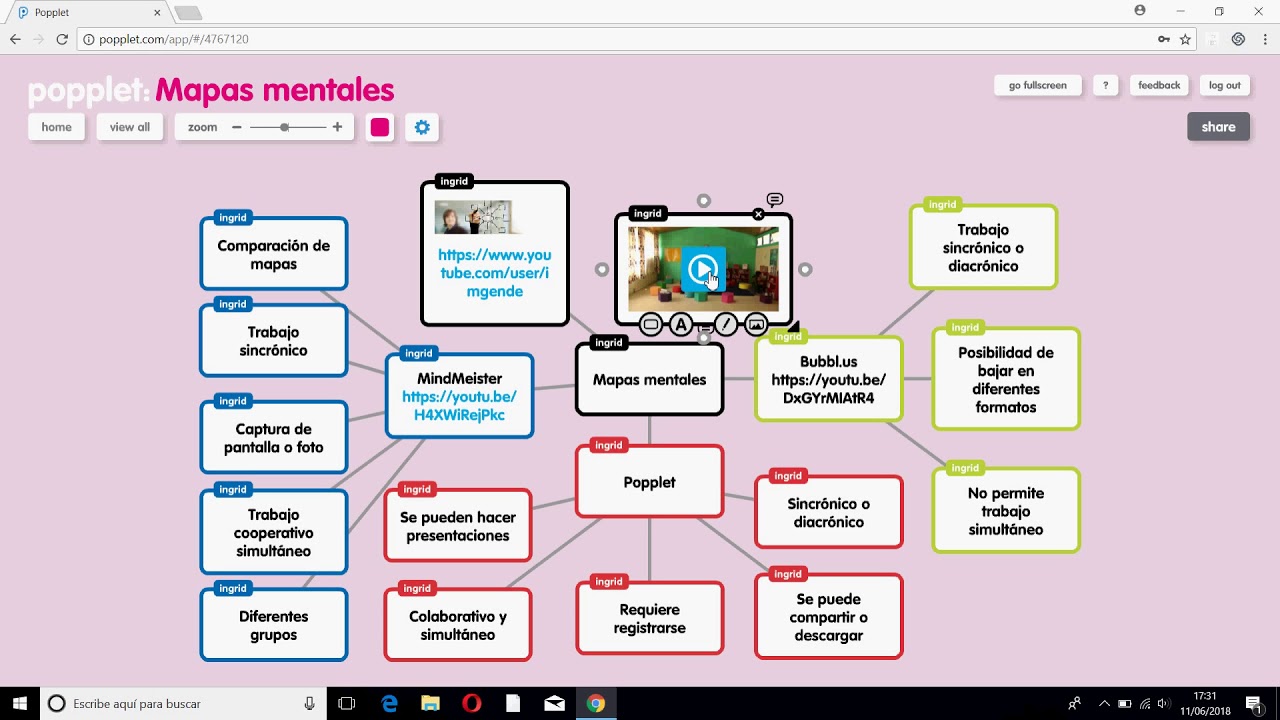1280x720 pixels.
Task: Reload the page
Action: click(62, 39)
